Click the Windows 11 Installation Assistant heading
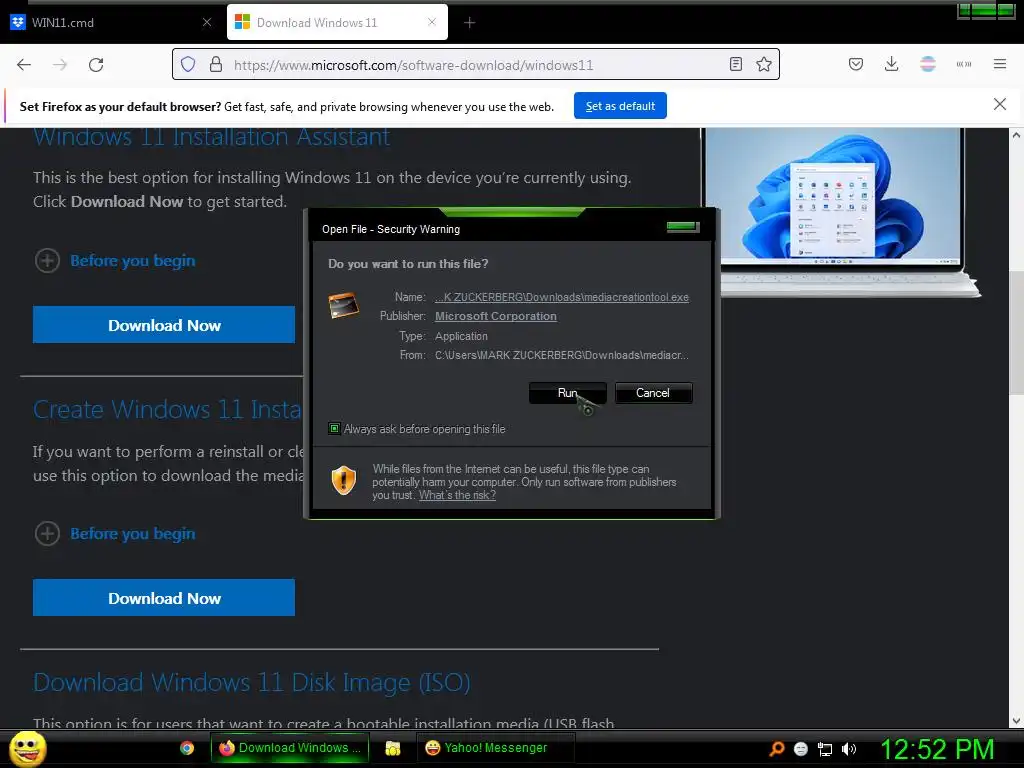The width and height of the screenshot is (1024, 768). coord(212,136)
